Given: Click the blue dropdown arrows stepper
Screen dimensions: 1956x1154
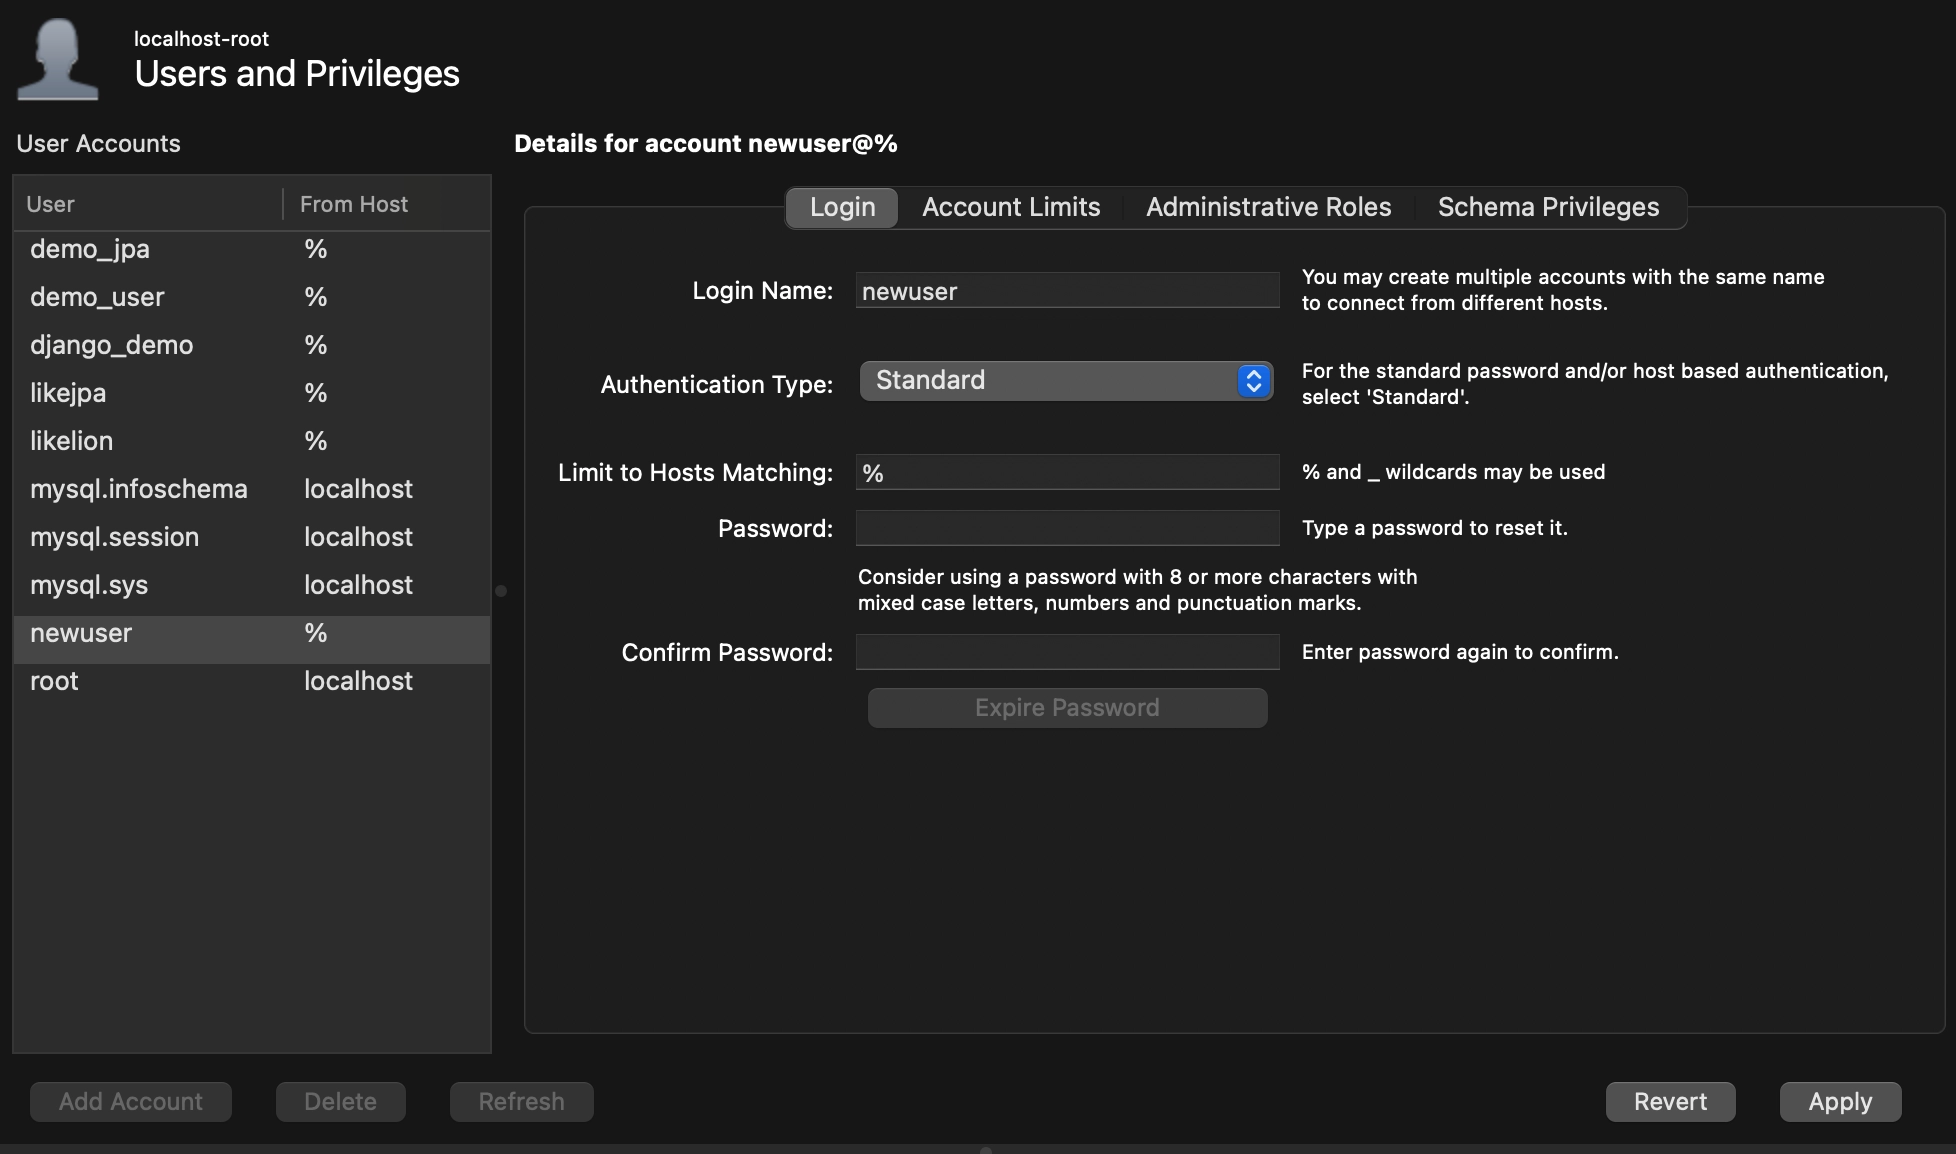Looking at the screenshot, I should point(1253,381).
